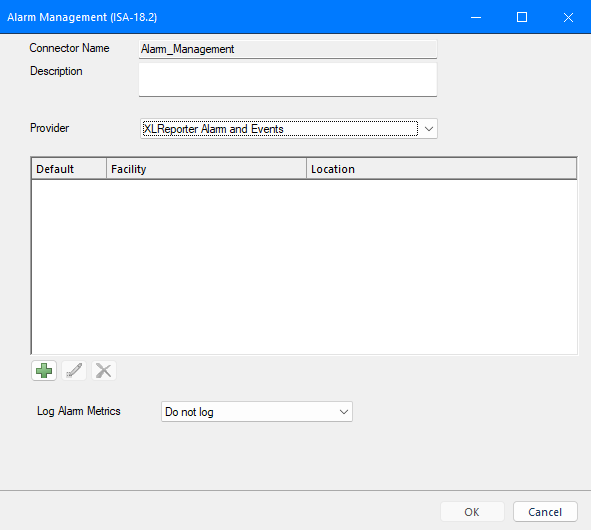Click the Default column header
This screenshot has width=591, height=530.
69,169
